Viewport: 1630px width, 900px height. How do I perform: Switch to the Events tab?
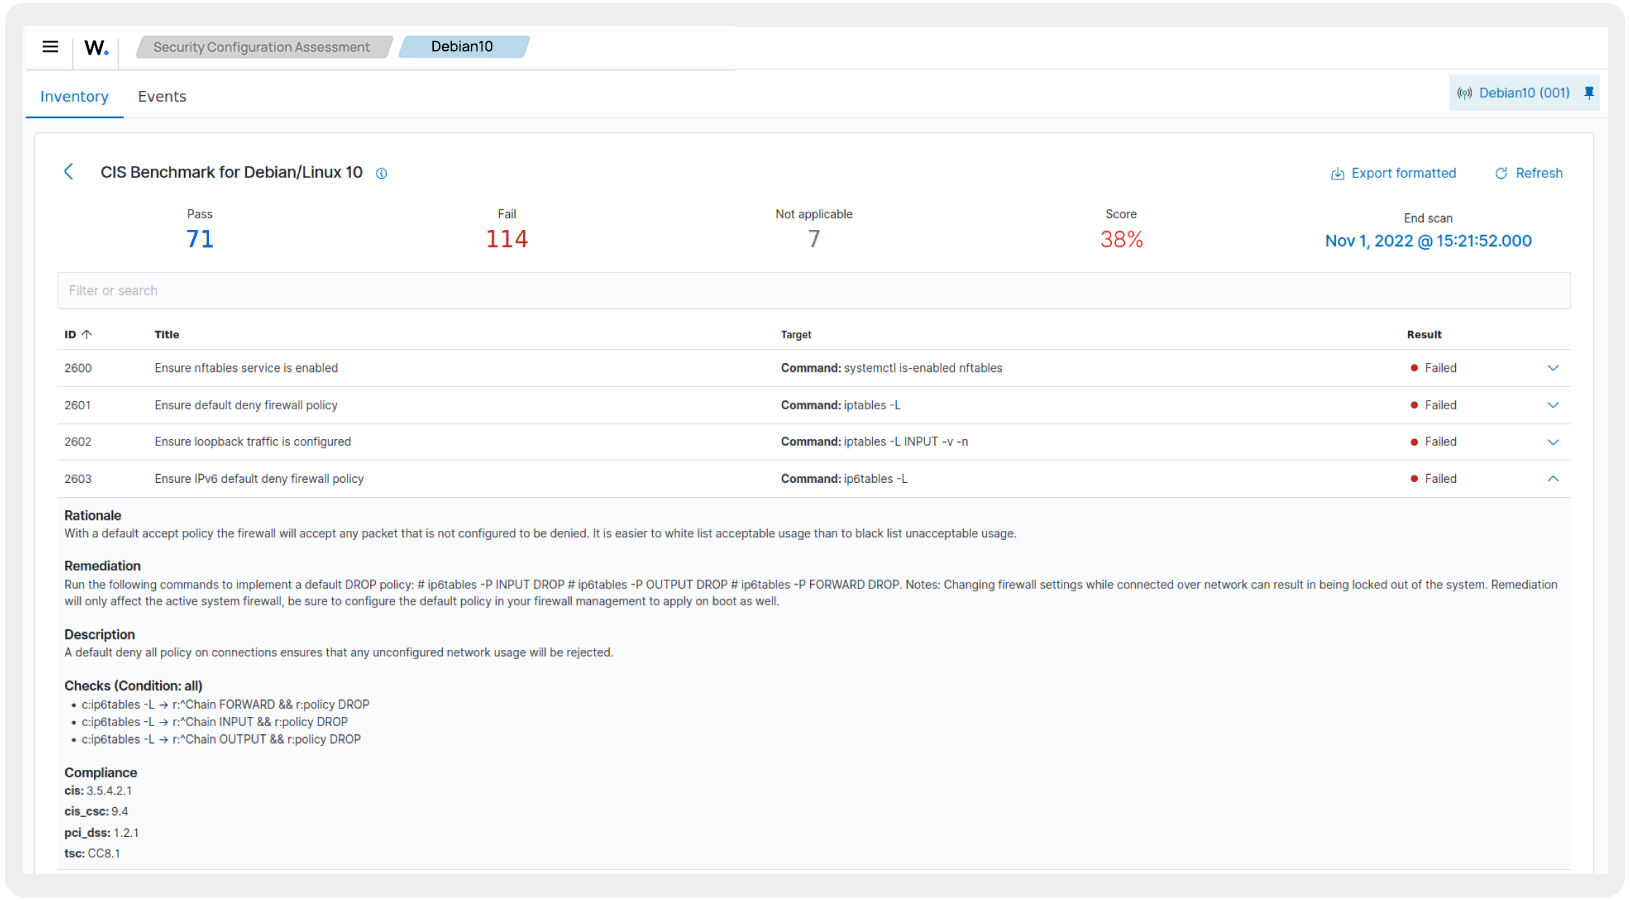tap(162, 96)
